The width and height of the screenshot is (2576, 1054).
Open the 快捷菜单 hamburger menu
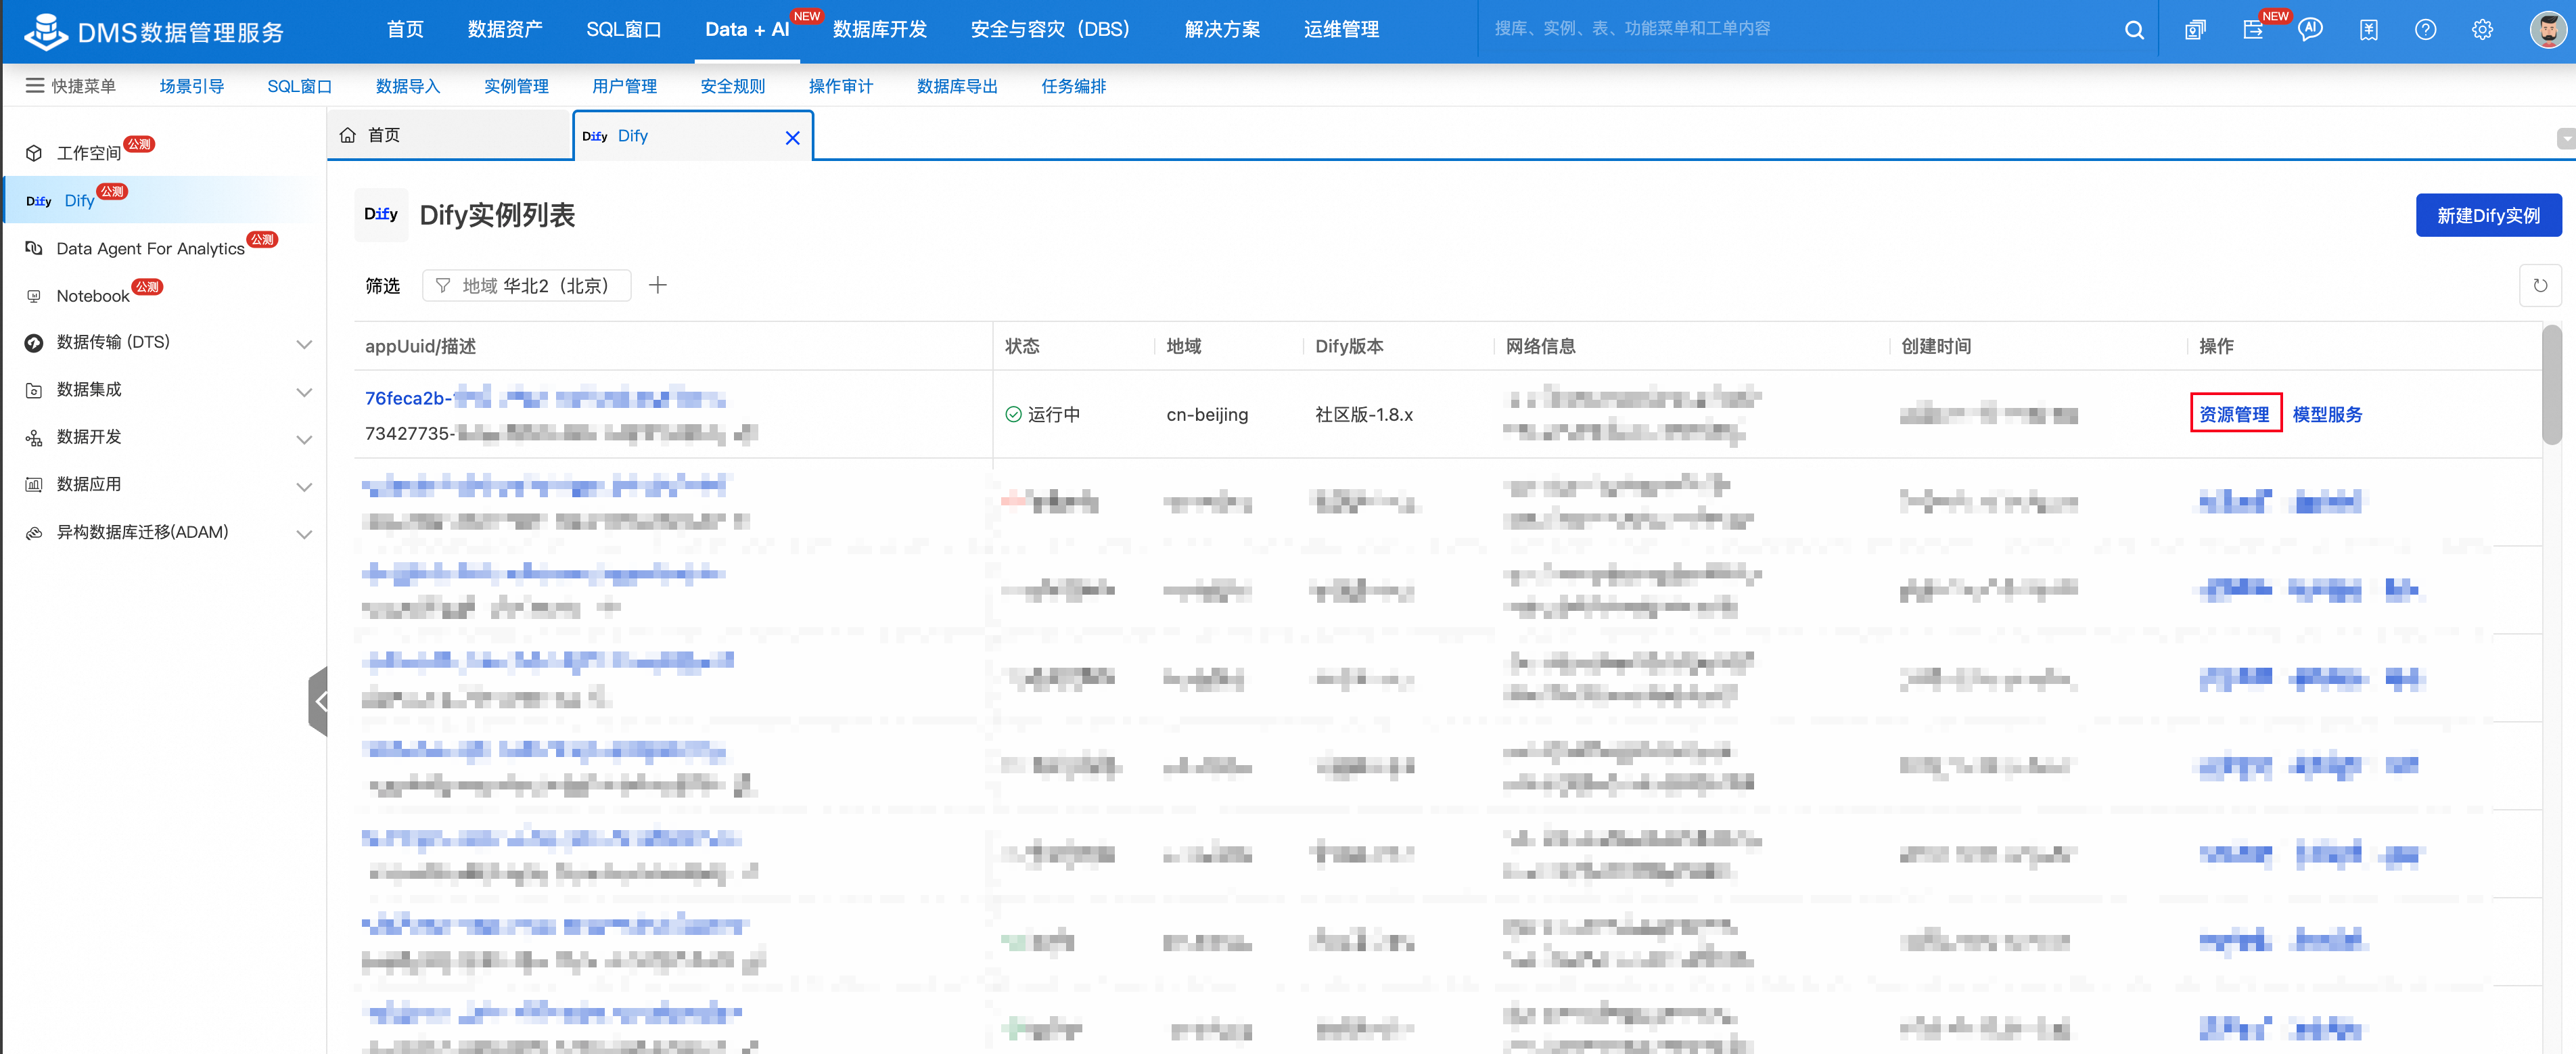[70, 86]
